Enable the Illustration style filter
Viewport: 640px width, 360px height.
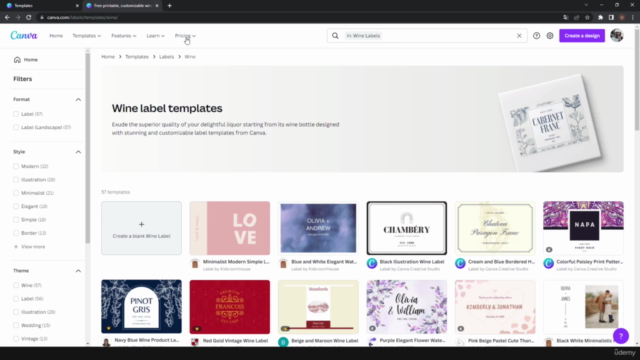16,180
